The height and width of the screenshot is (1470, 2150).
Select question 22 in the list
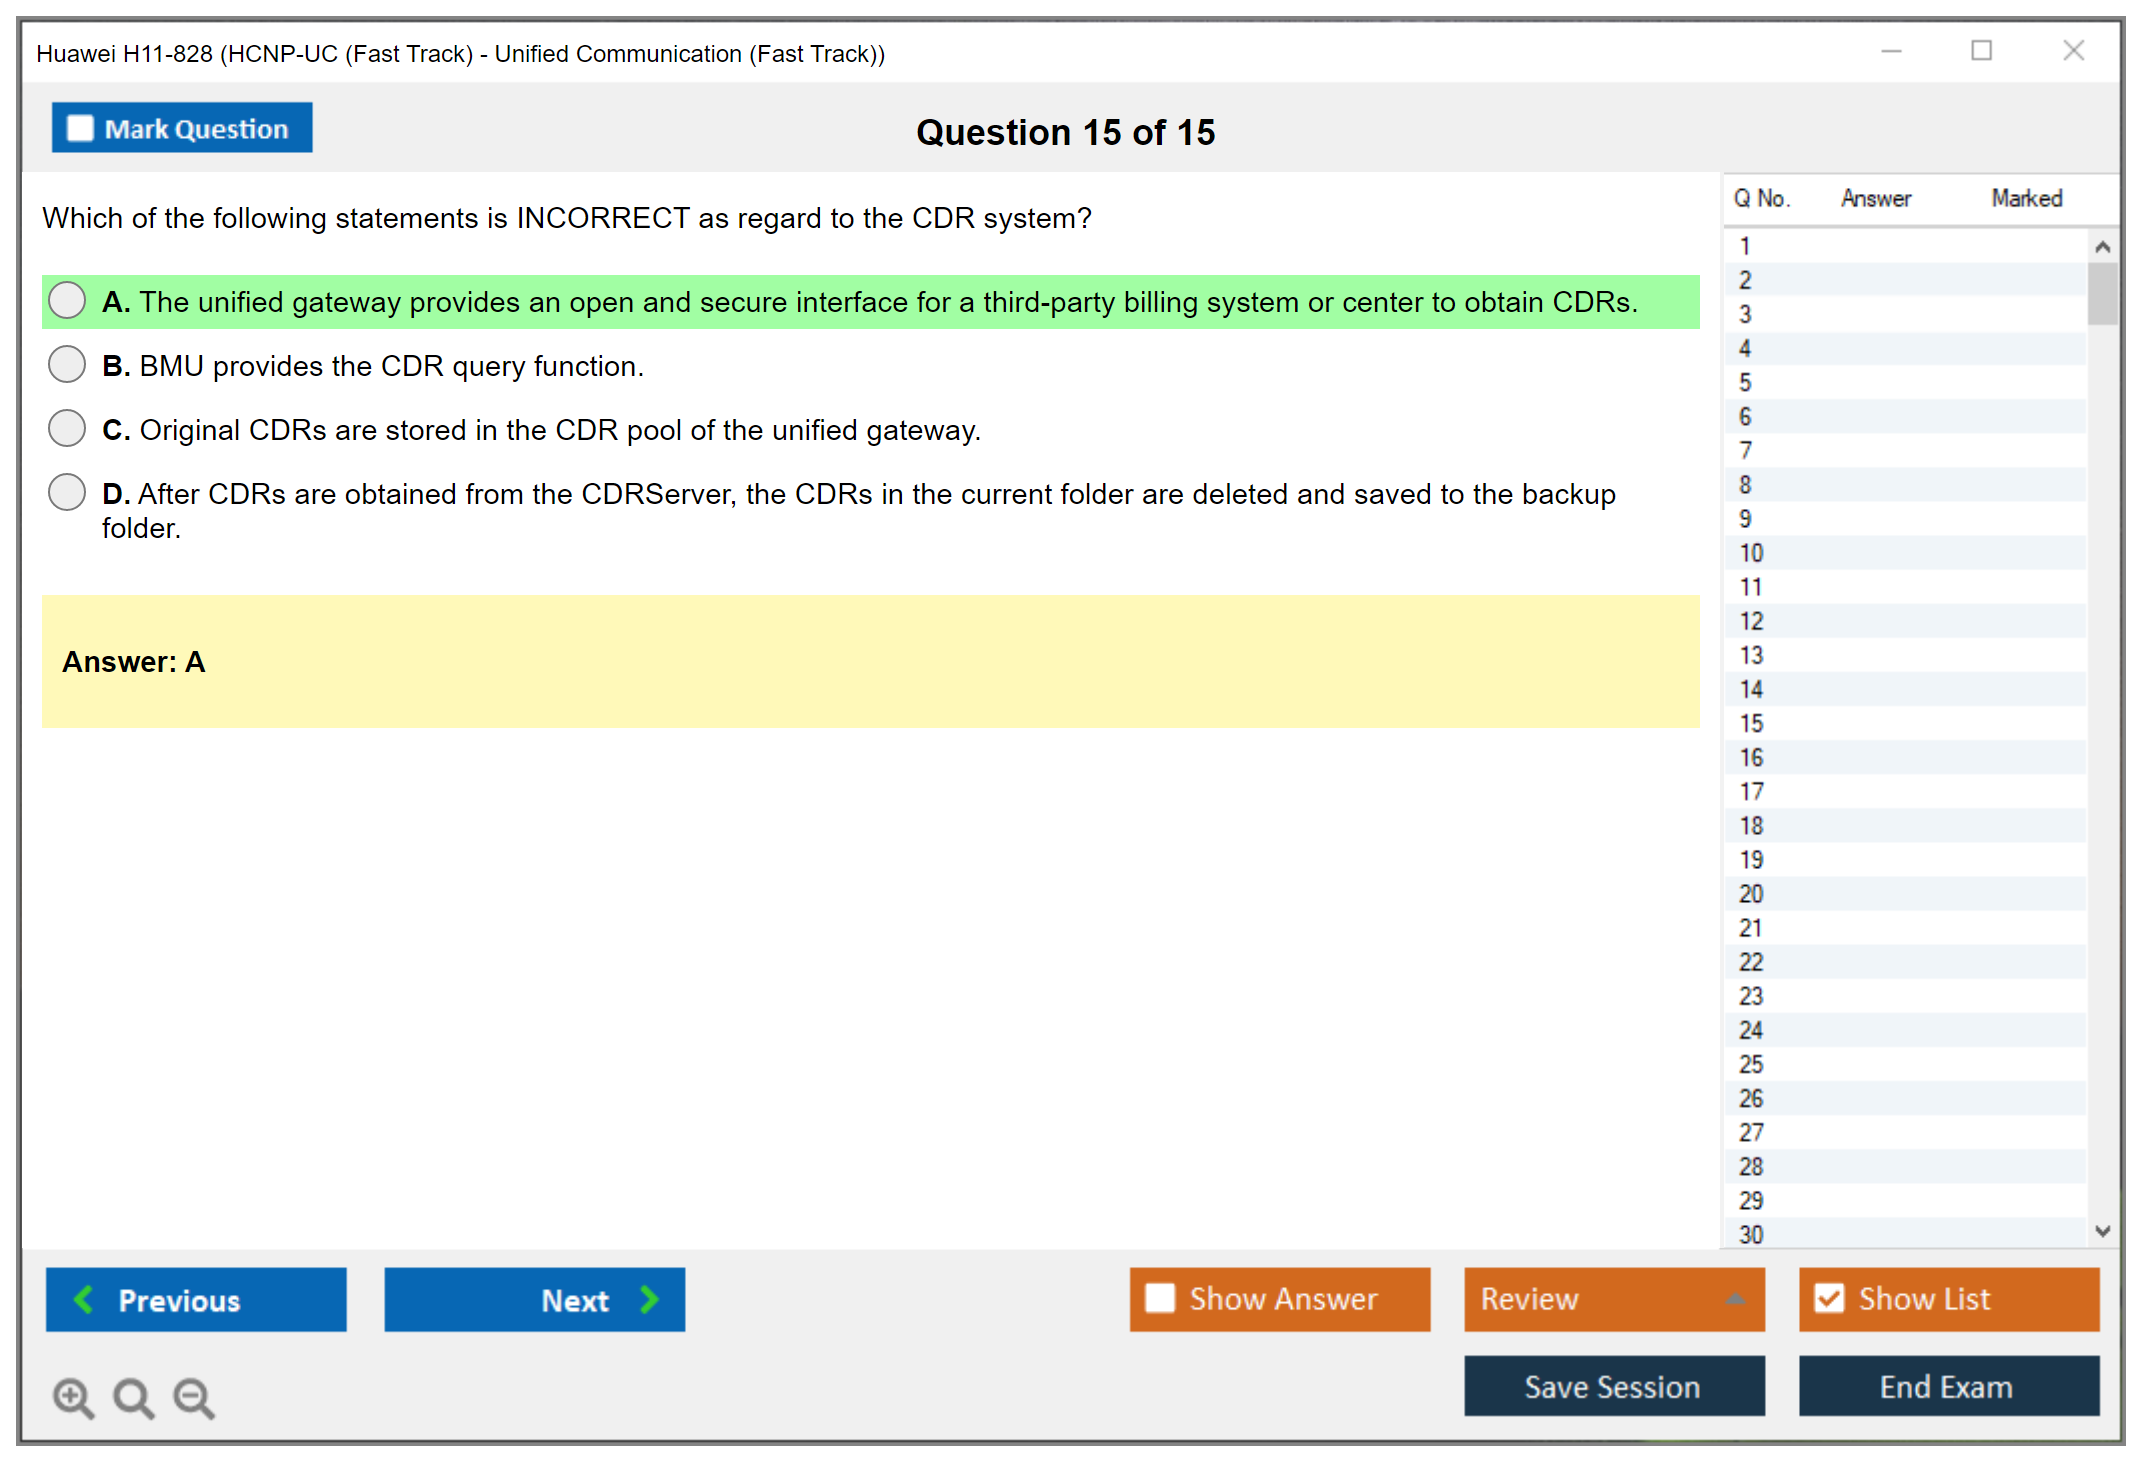pos(1752,962)
